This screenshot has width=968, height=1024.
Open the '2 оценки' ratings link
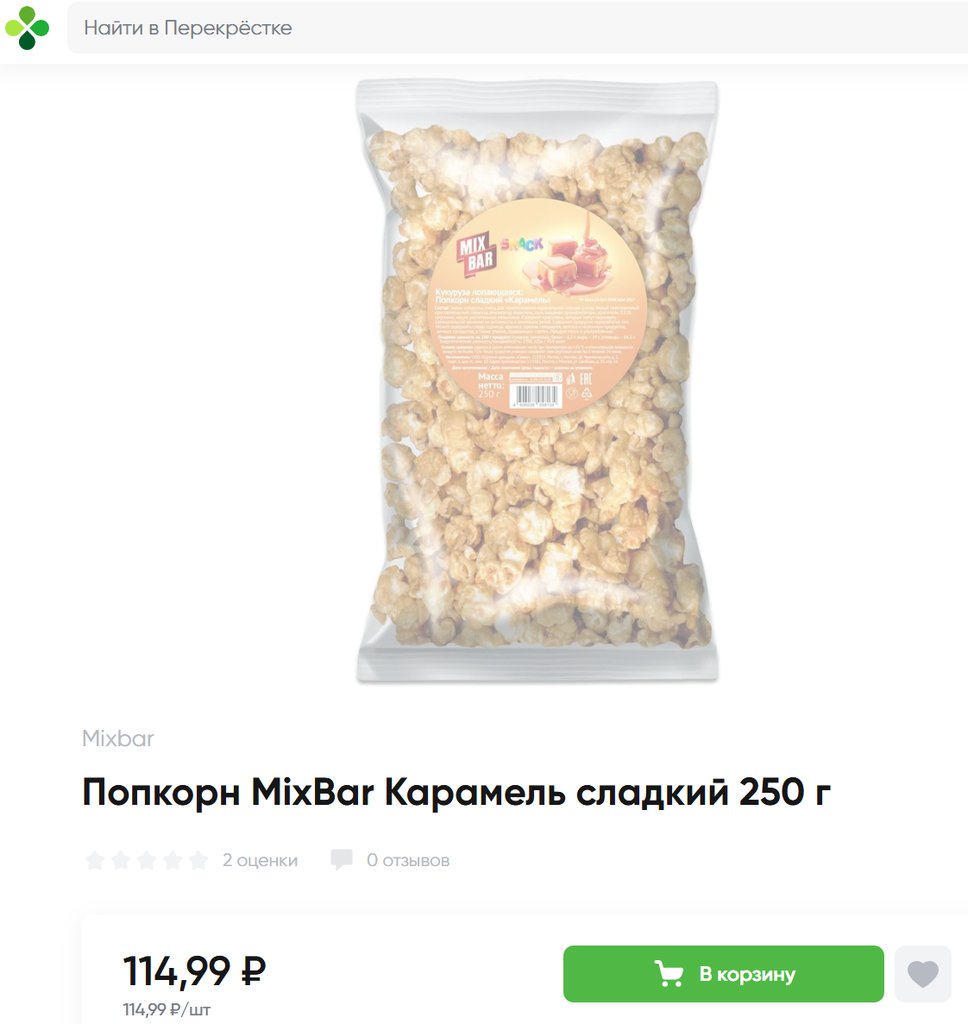point(260,860)
